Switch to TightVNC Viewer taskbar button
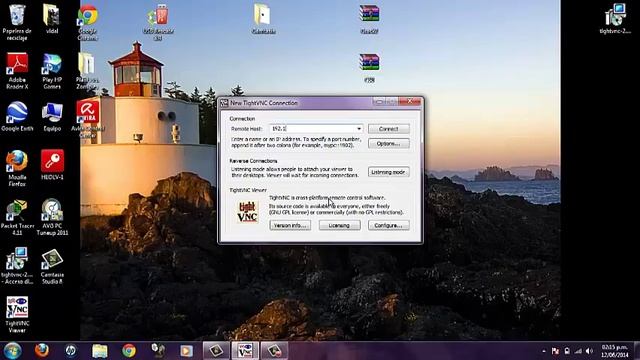 (245, 351)
